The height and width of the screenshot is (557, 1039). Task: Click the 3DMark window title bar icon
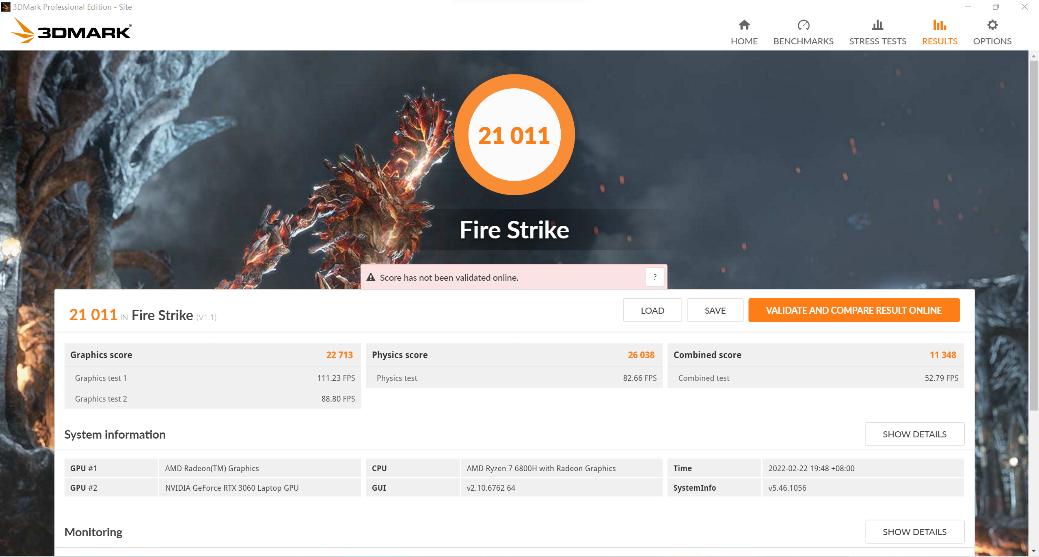(x=6, y=7)
